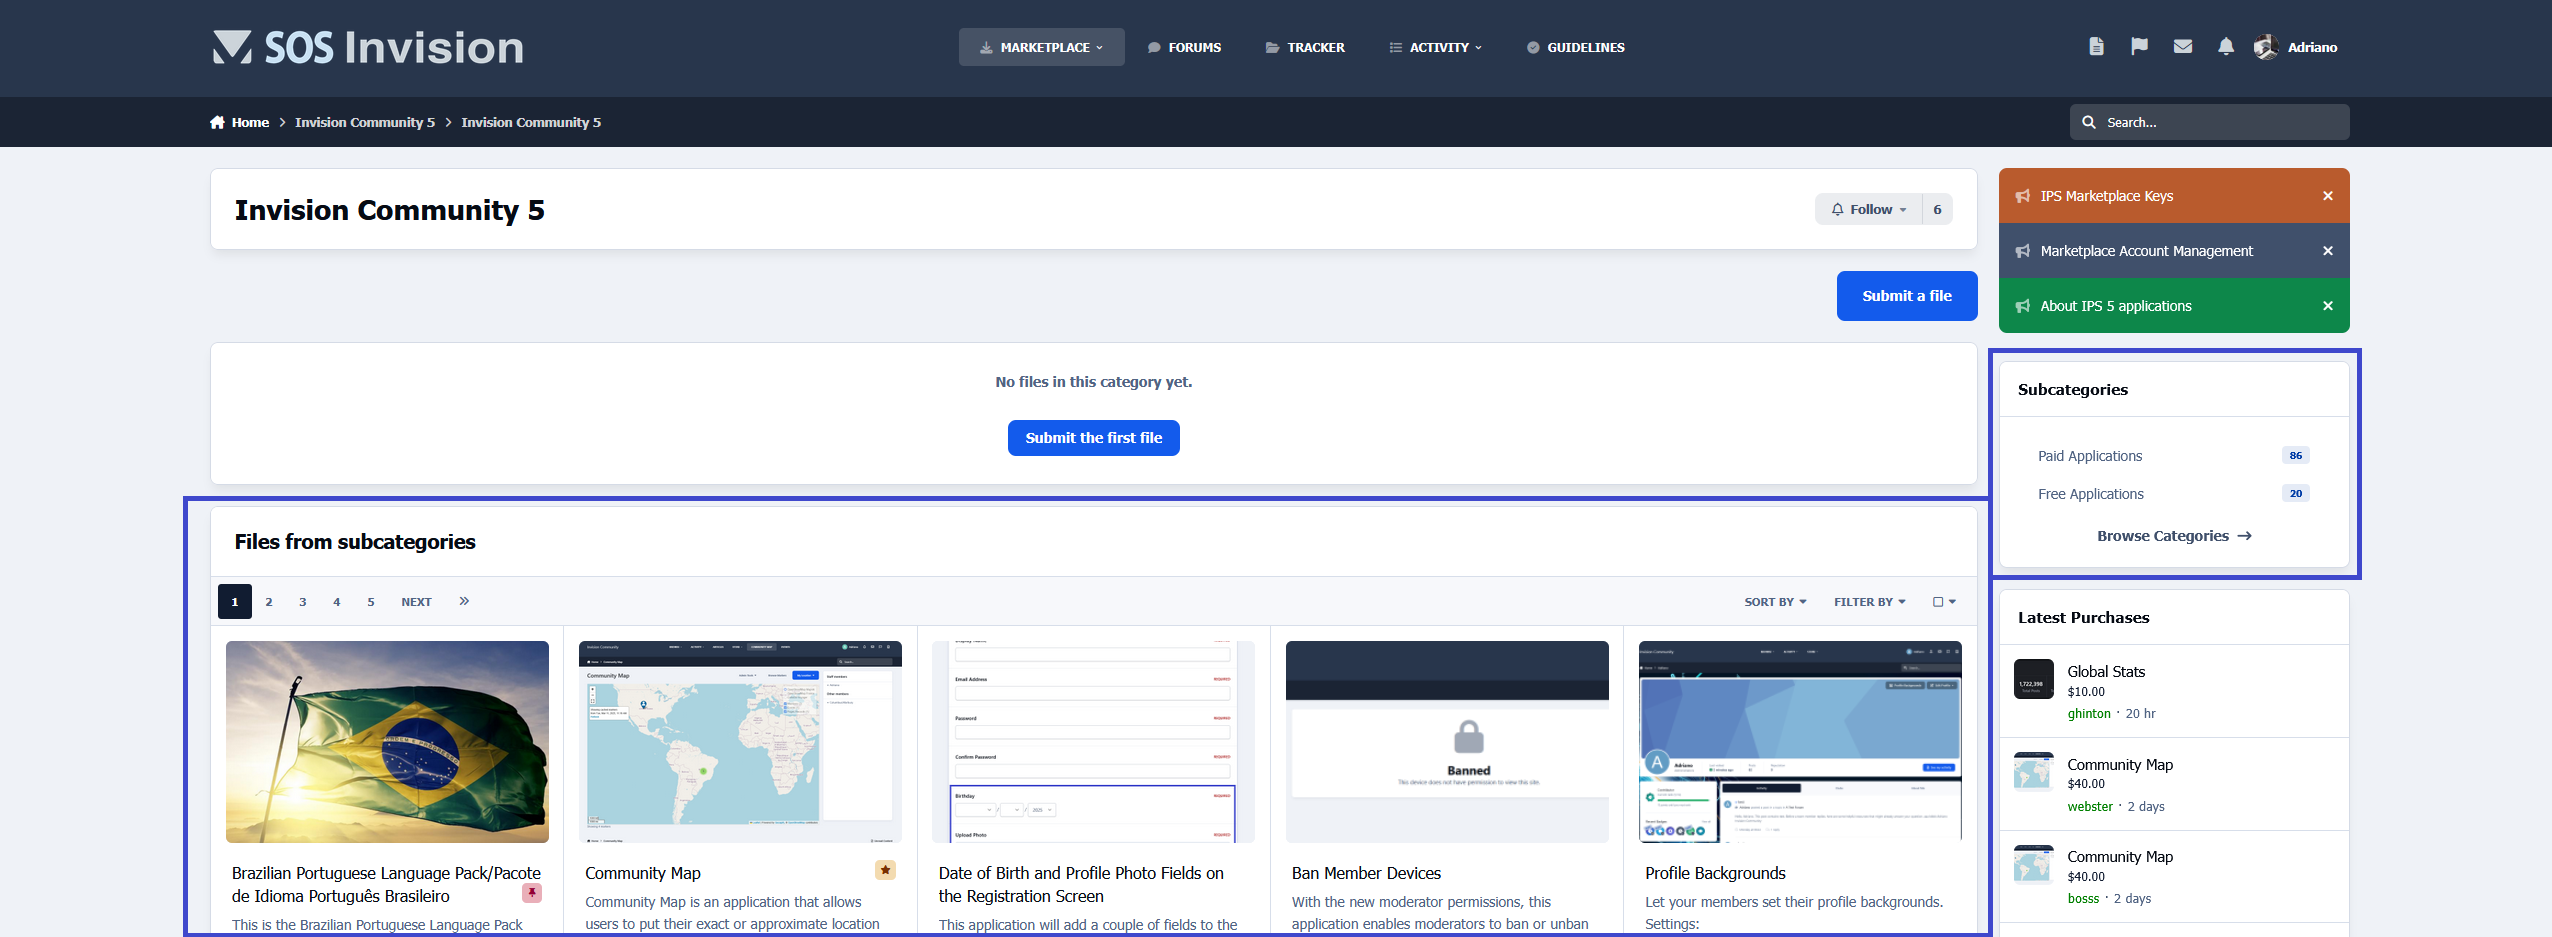Open the messages envelope icon

coord(2182,47)
